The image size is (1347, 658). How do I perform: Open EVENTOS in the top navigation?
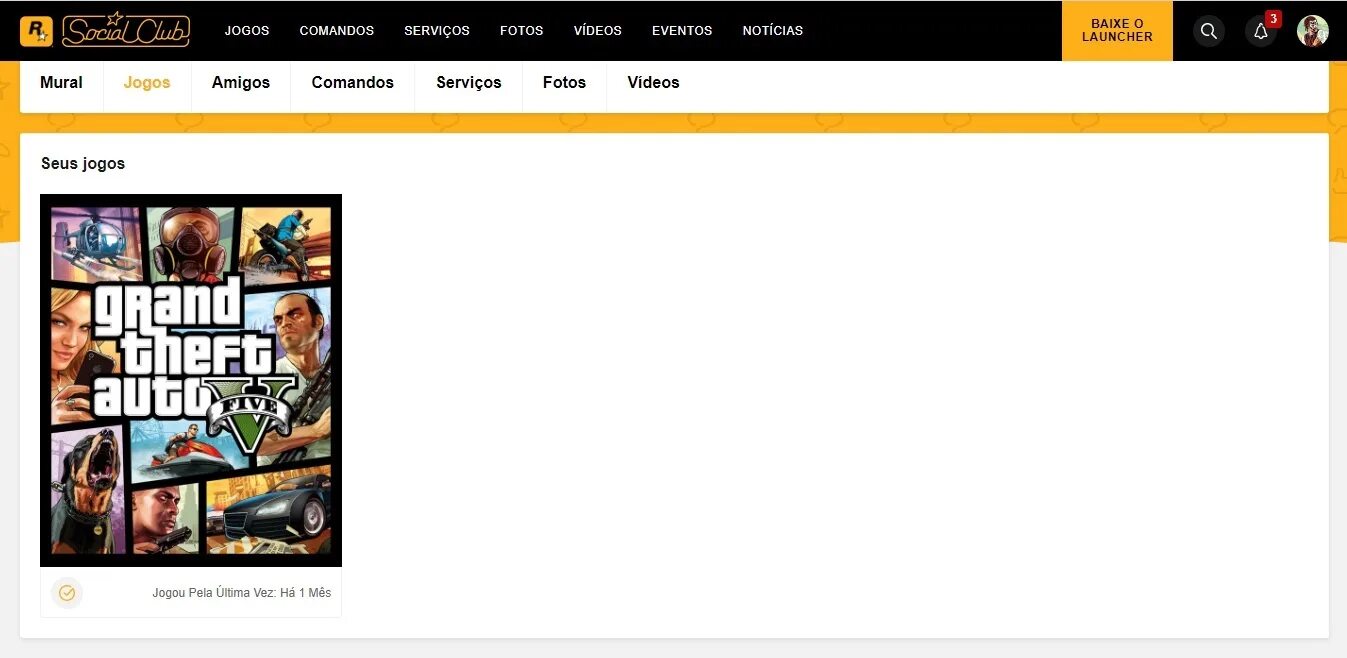(x=682, y=31)
